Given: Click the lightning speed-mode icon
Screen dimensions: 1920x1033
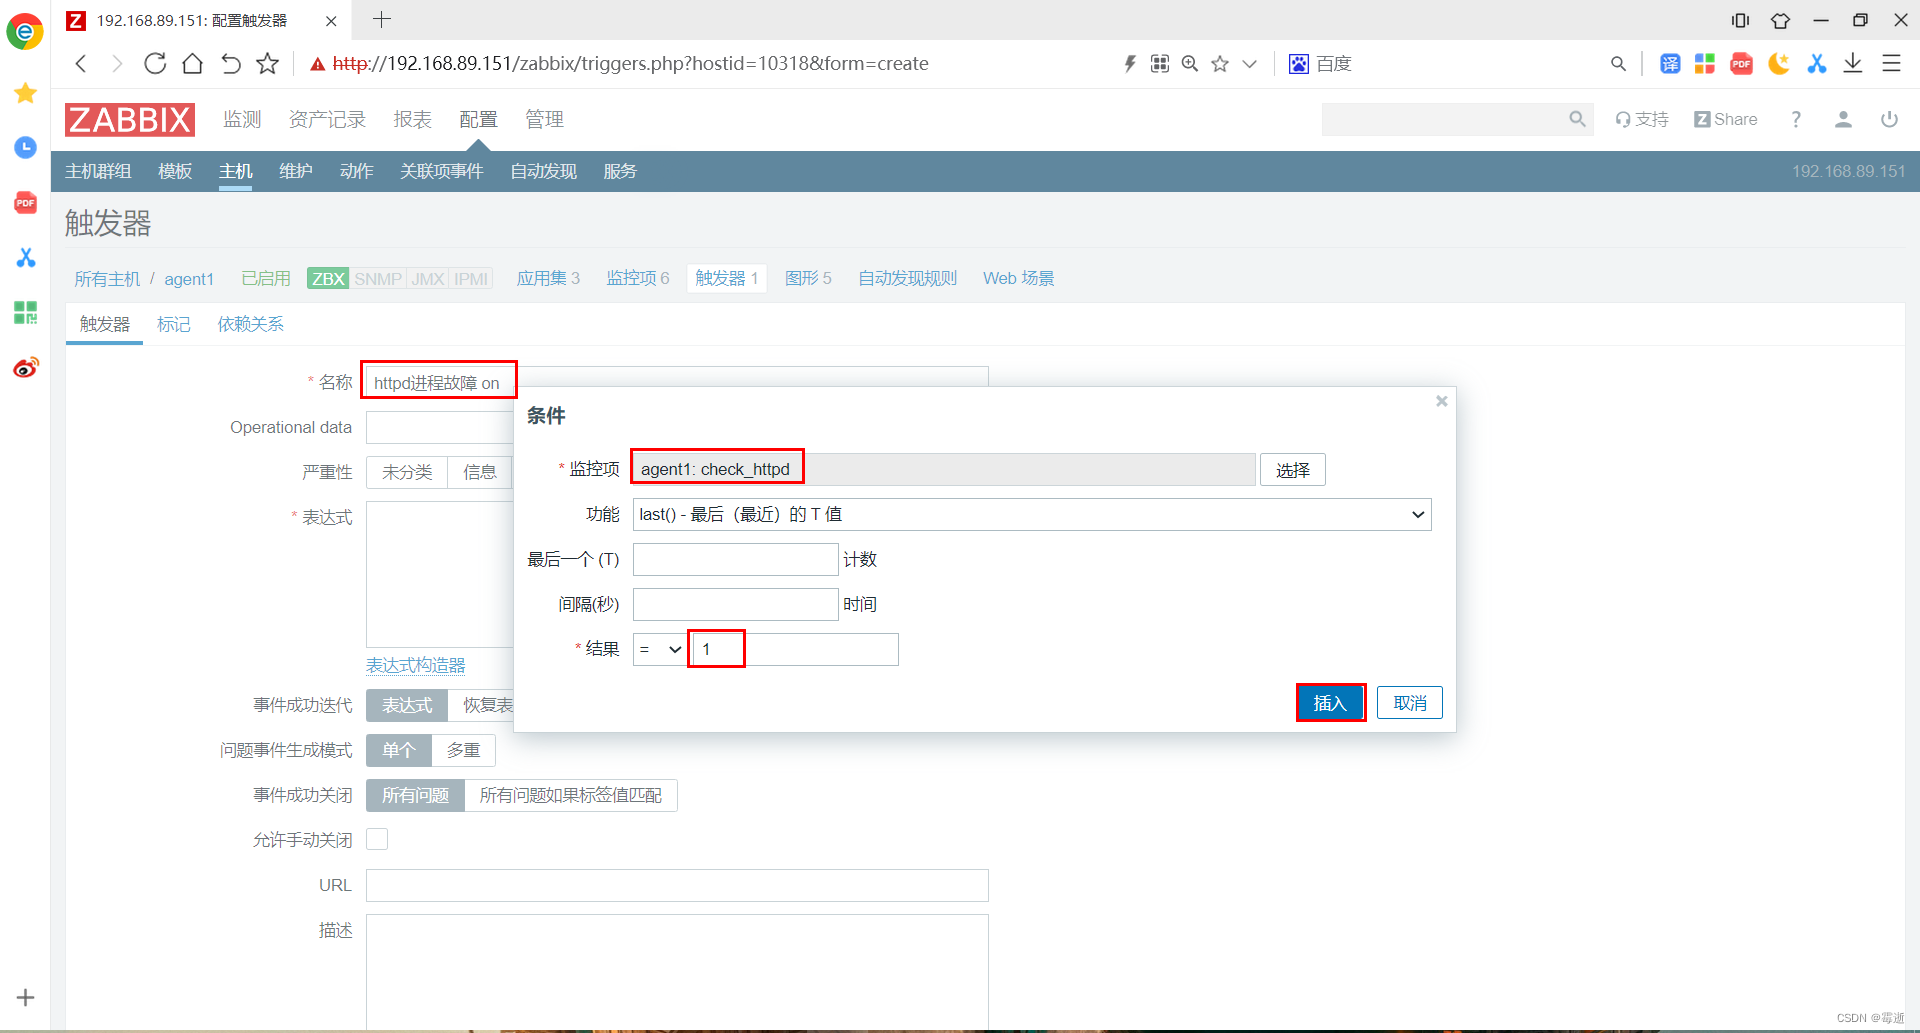Looking at the screenshot, I should (x=1130, y=64).
